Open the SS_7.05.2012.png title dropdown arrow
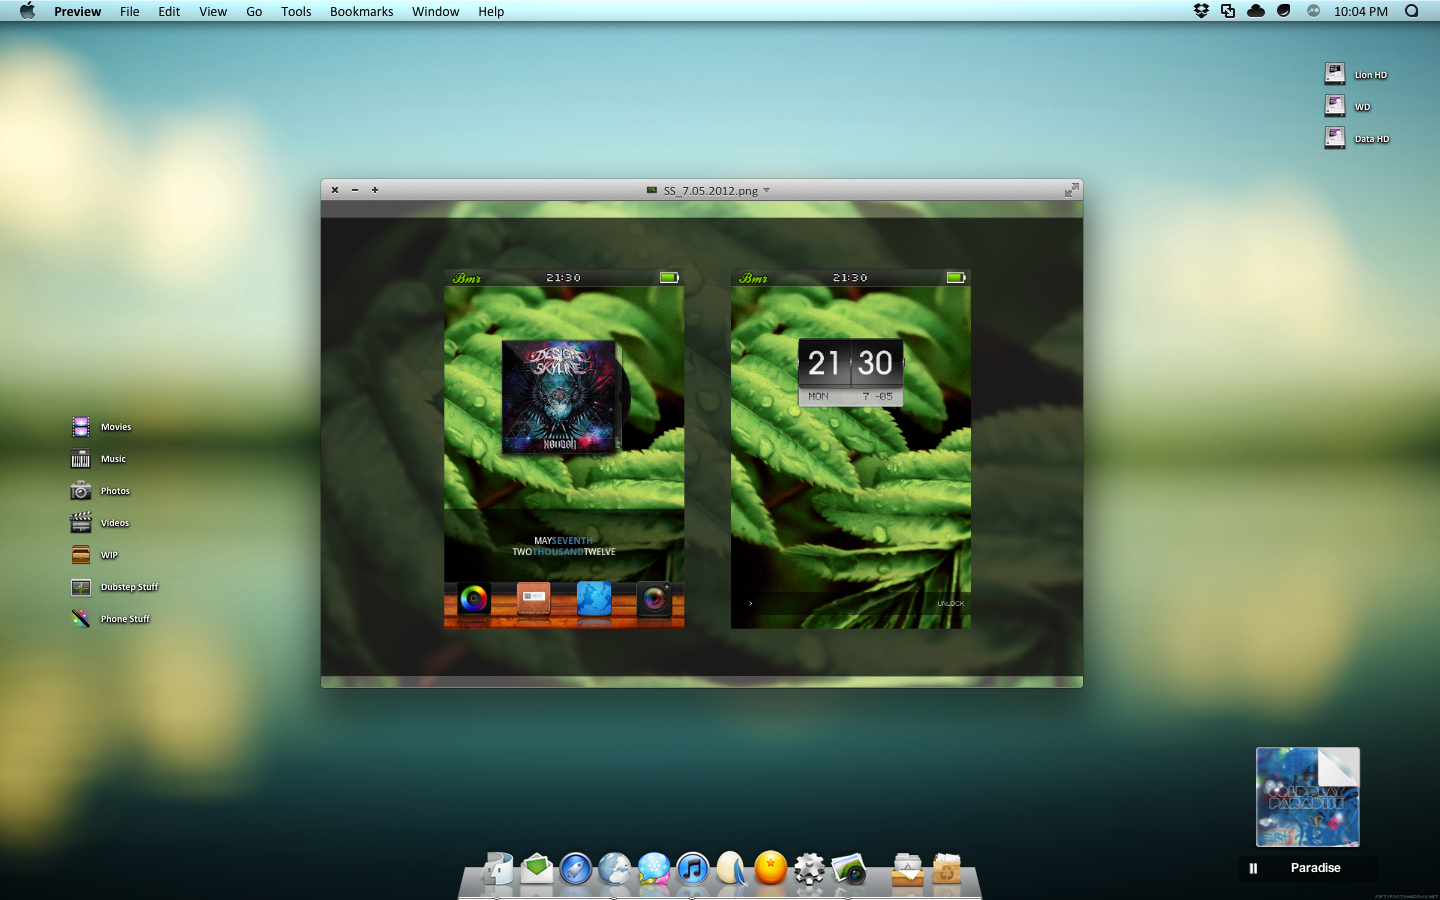Screen dimensions: 1440x900 767,190
